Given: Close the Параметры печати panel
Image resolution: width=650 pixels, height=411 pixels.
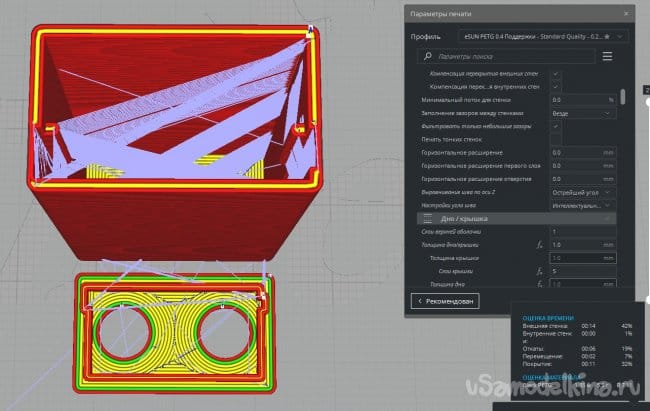Looking at the screenshot, I should (x=626, y=14).
